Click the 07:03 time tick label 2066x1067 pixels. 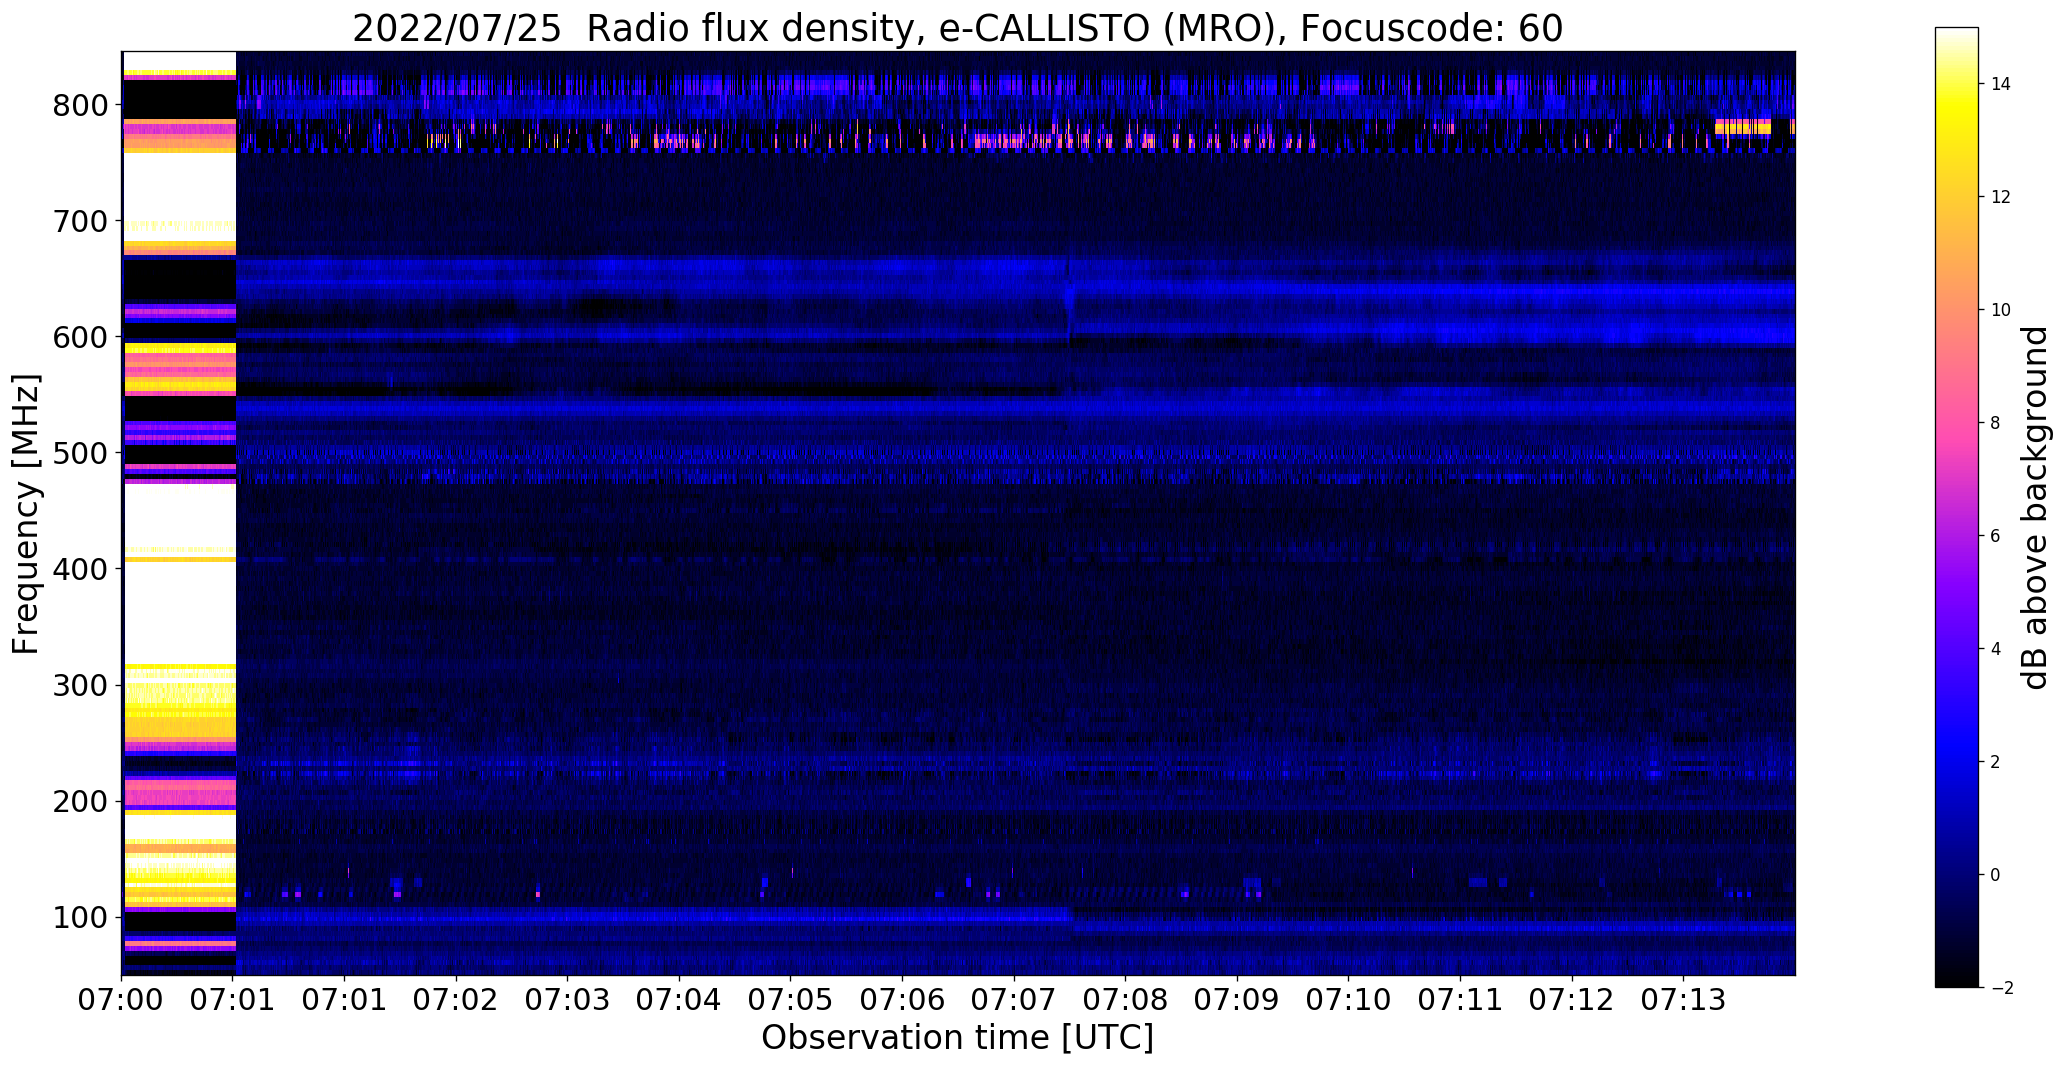point(568,1000)
